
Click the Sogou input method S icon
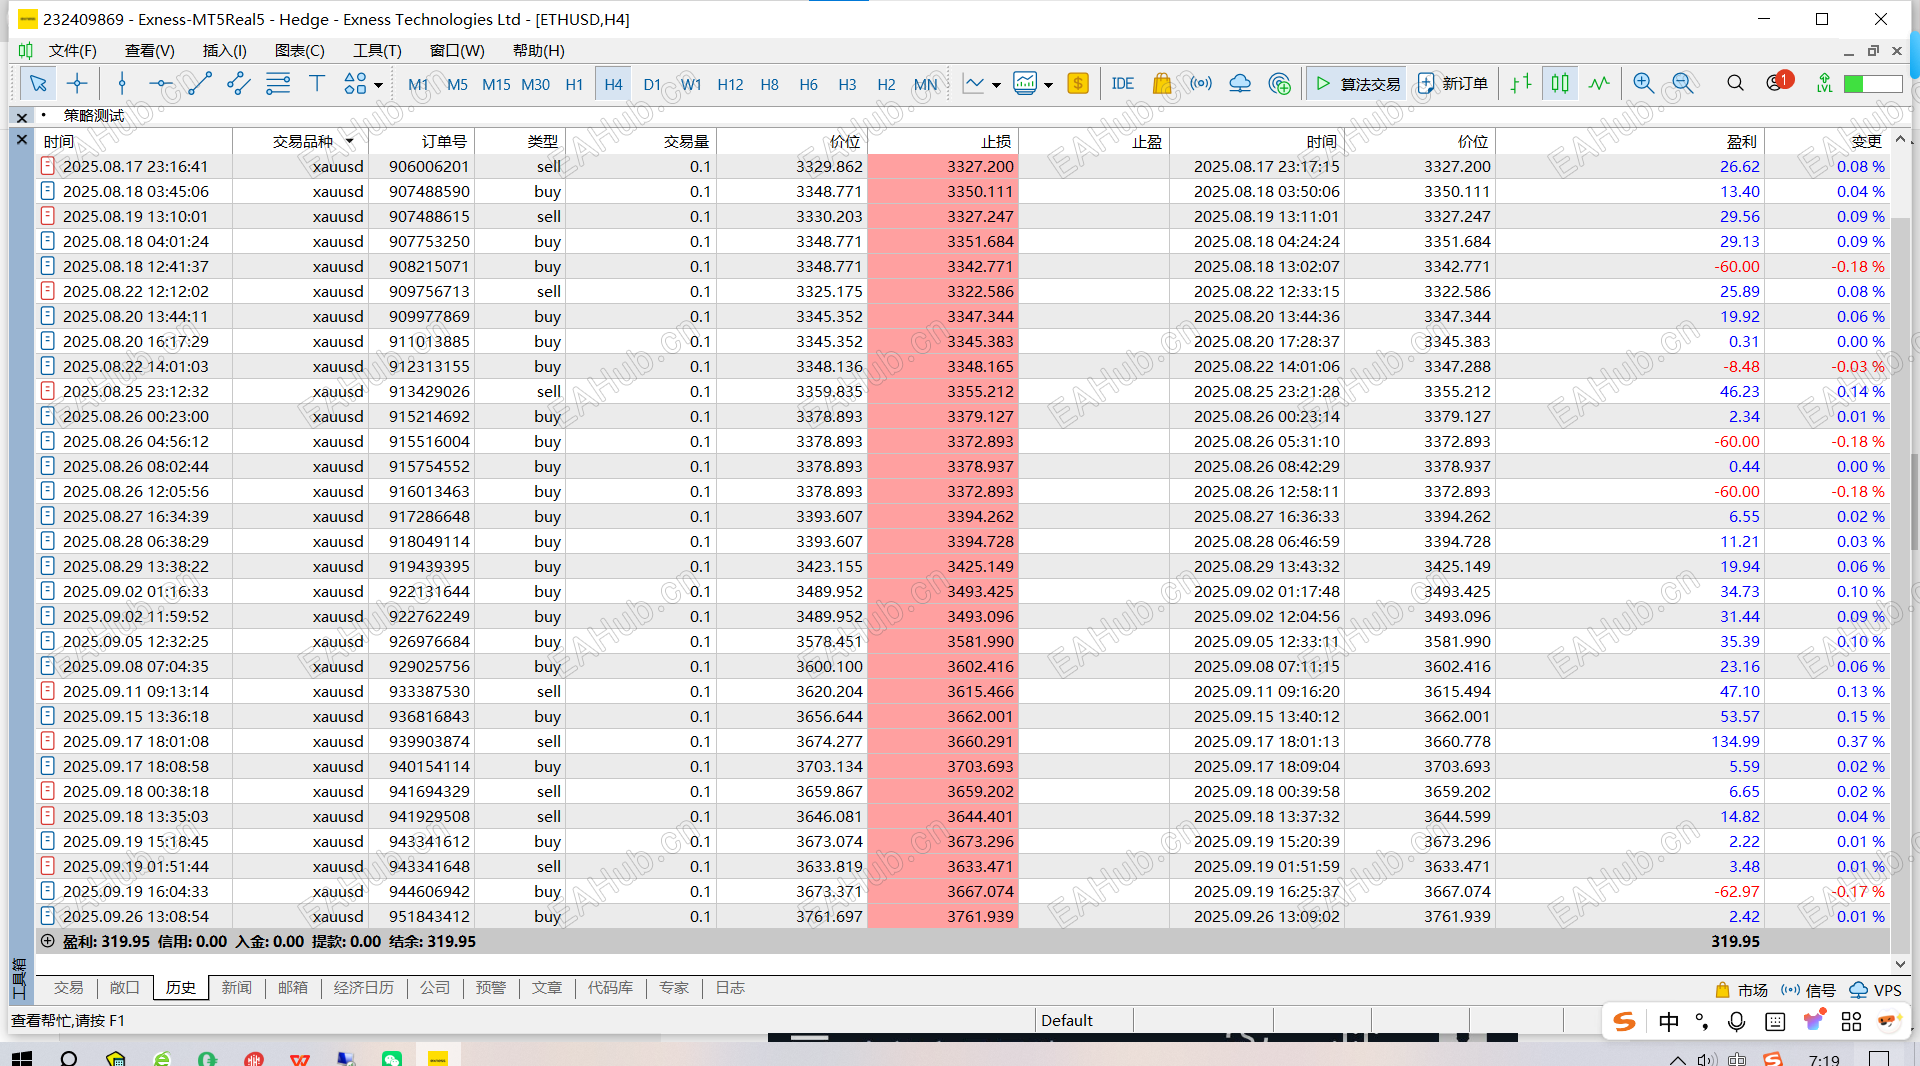pos(1624,1021)
